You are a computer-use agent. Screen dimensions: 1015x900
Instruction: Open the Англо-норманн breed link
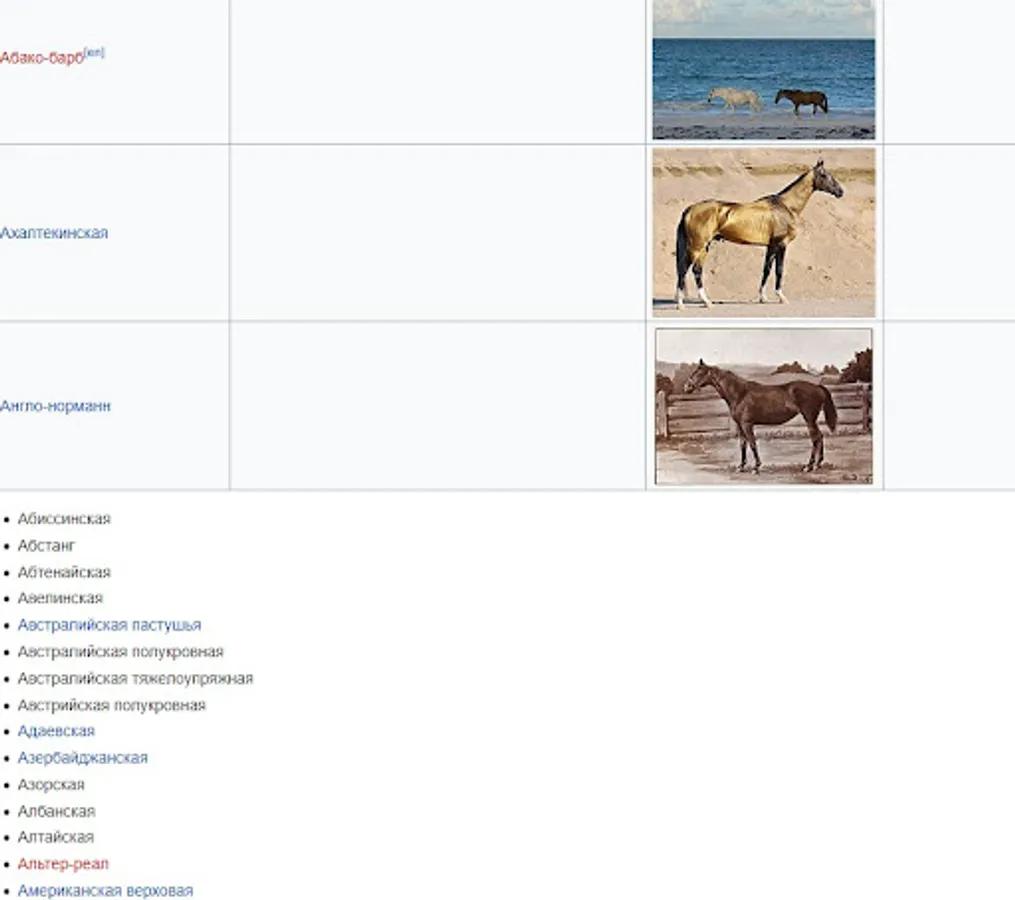[x=55, y=406]
